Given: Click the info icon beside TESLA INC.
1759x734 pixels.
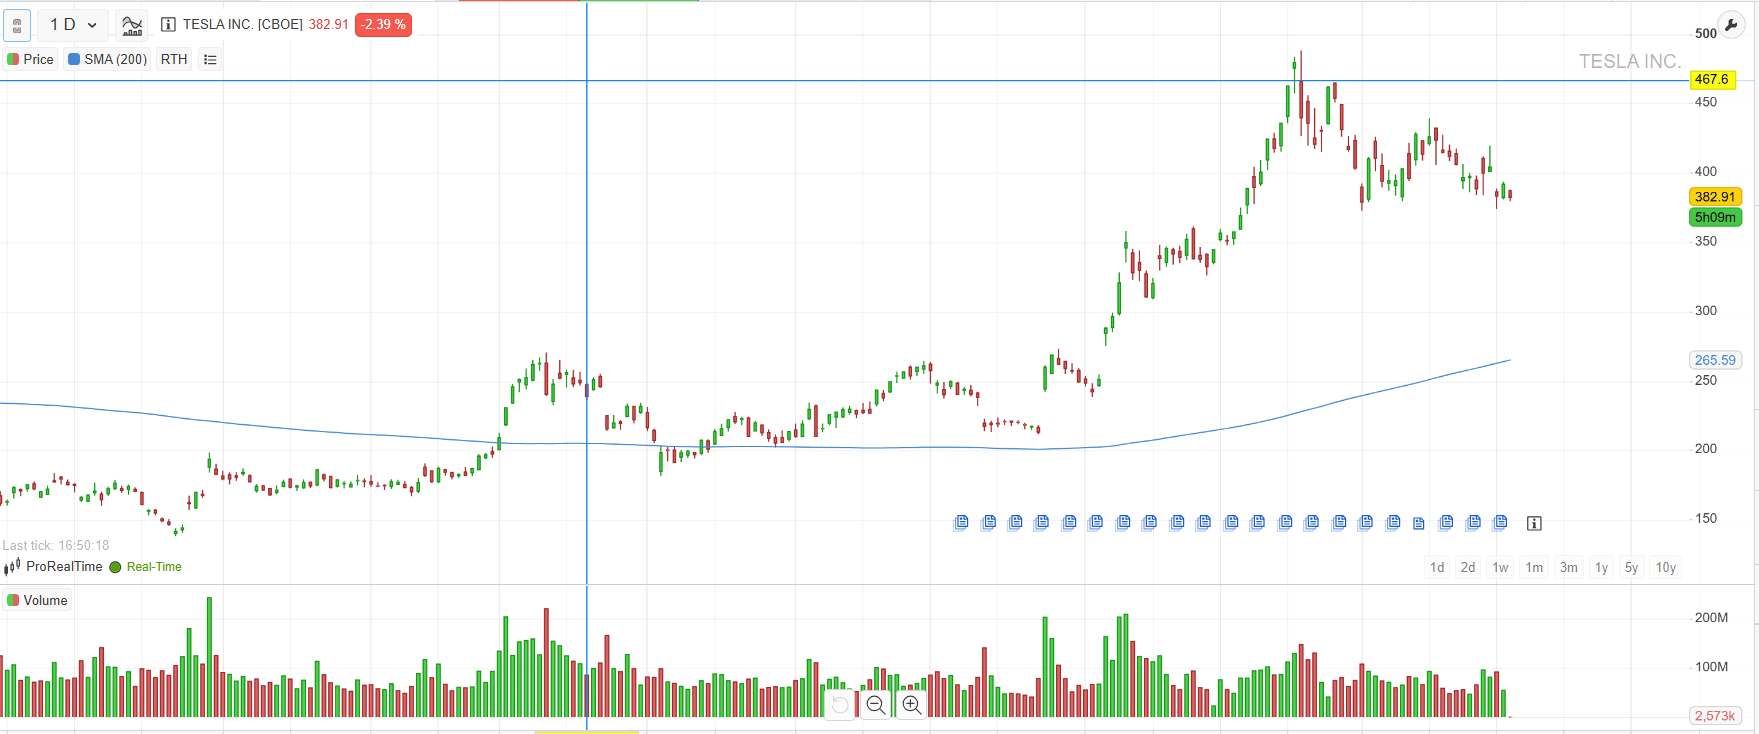Looking at the screenshot, I should pos(168,25).
